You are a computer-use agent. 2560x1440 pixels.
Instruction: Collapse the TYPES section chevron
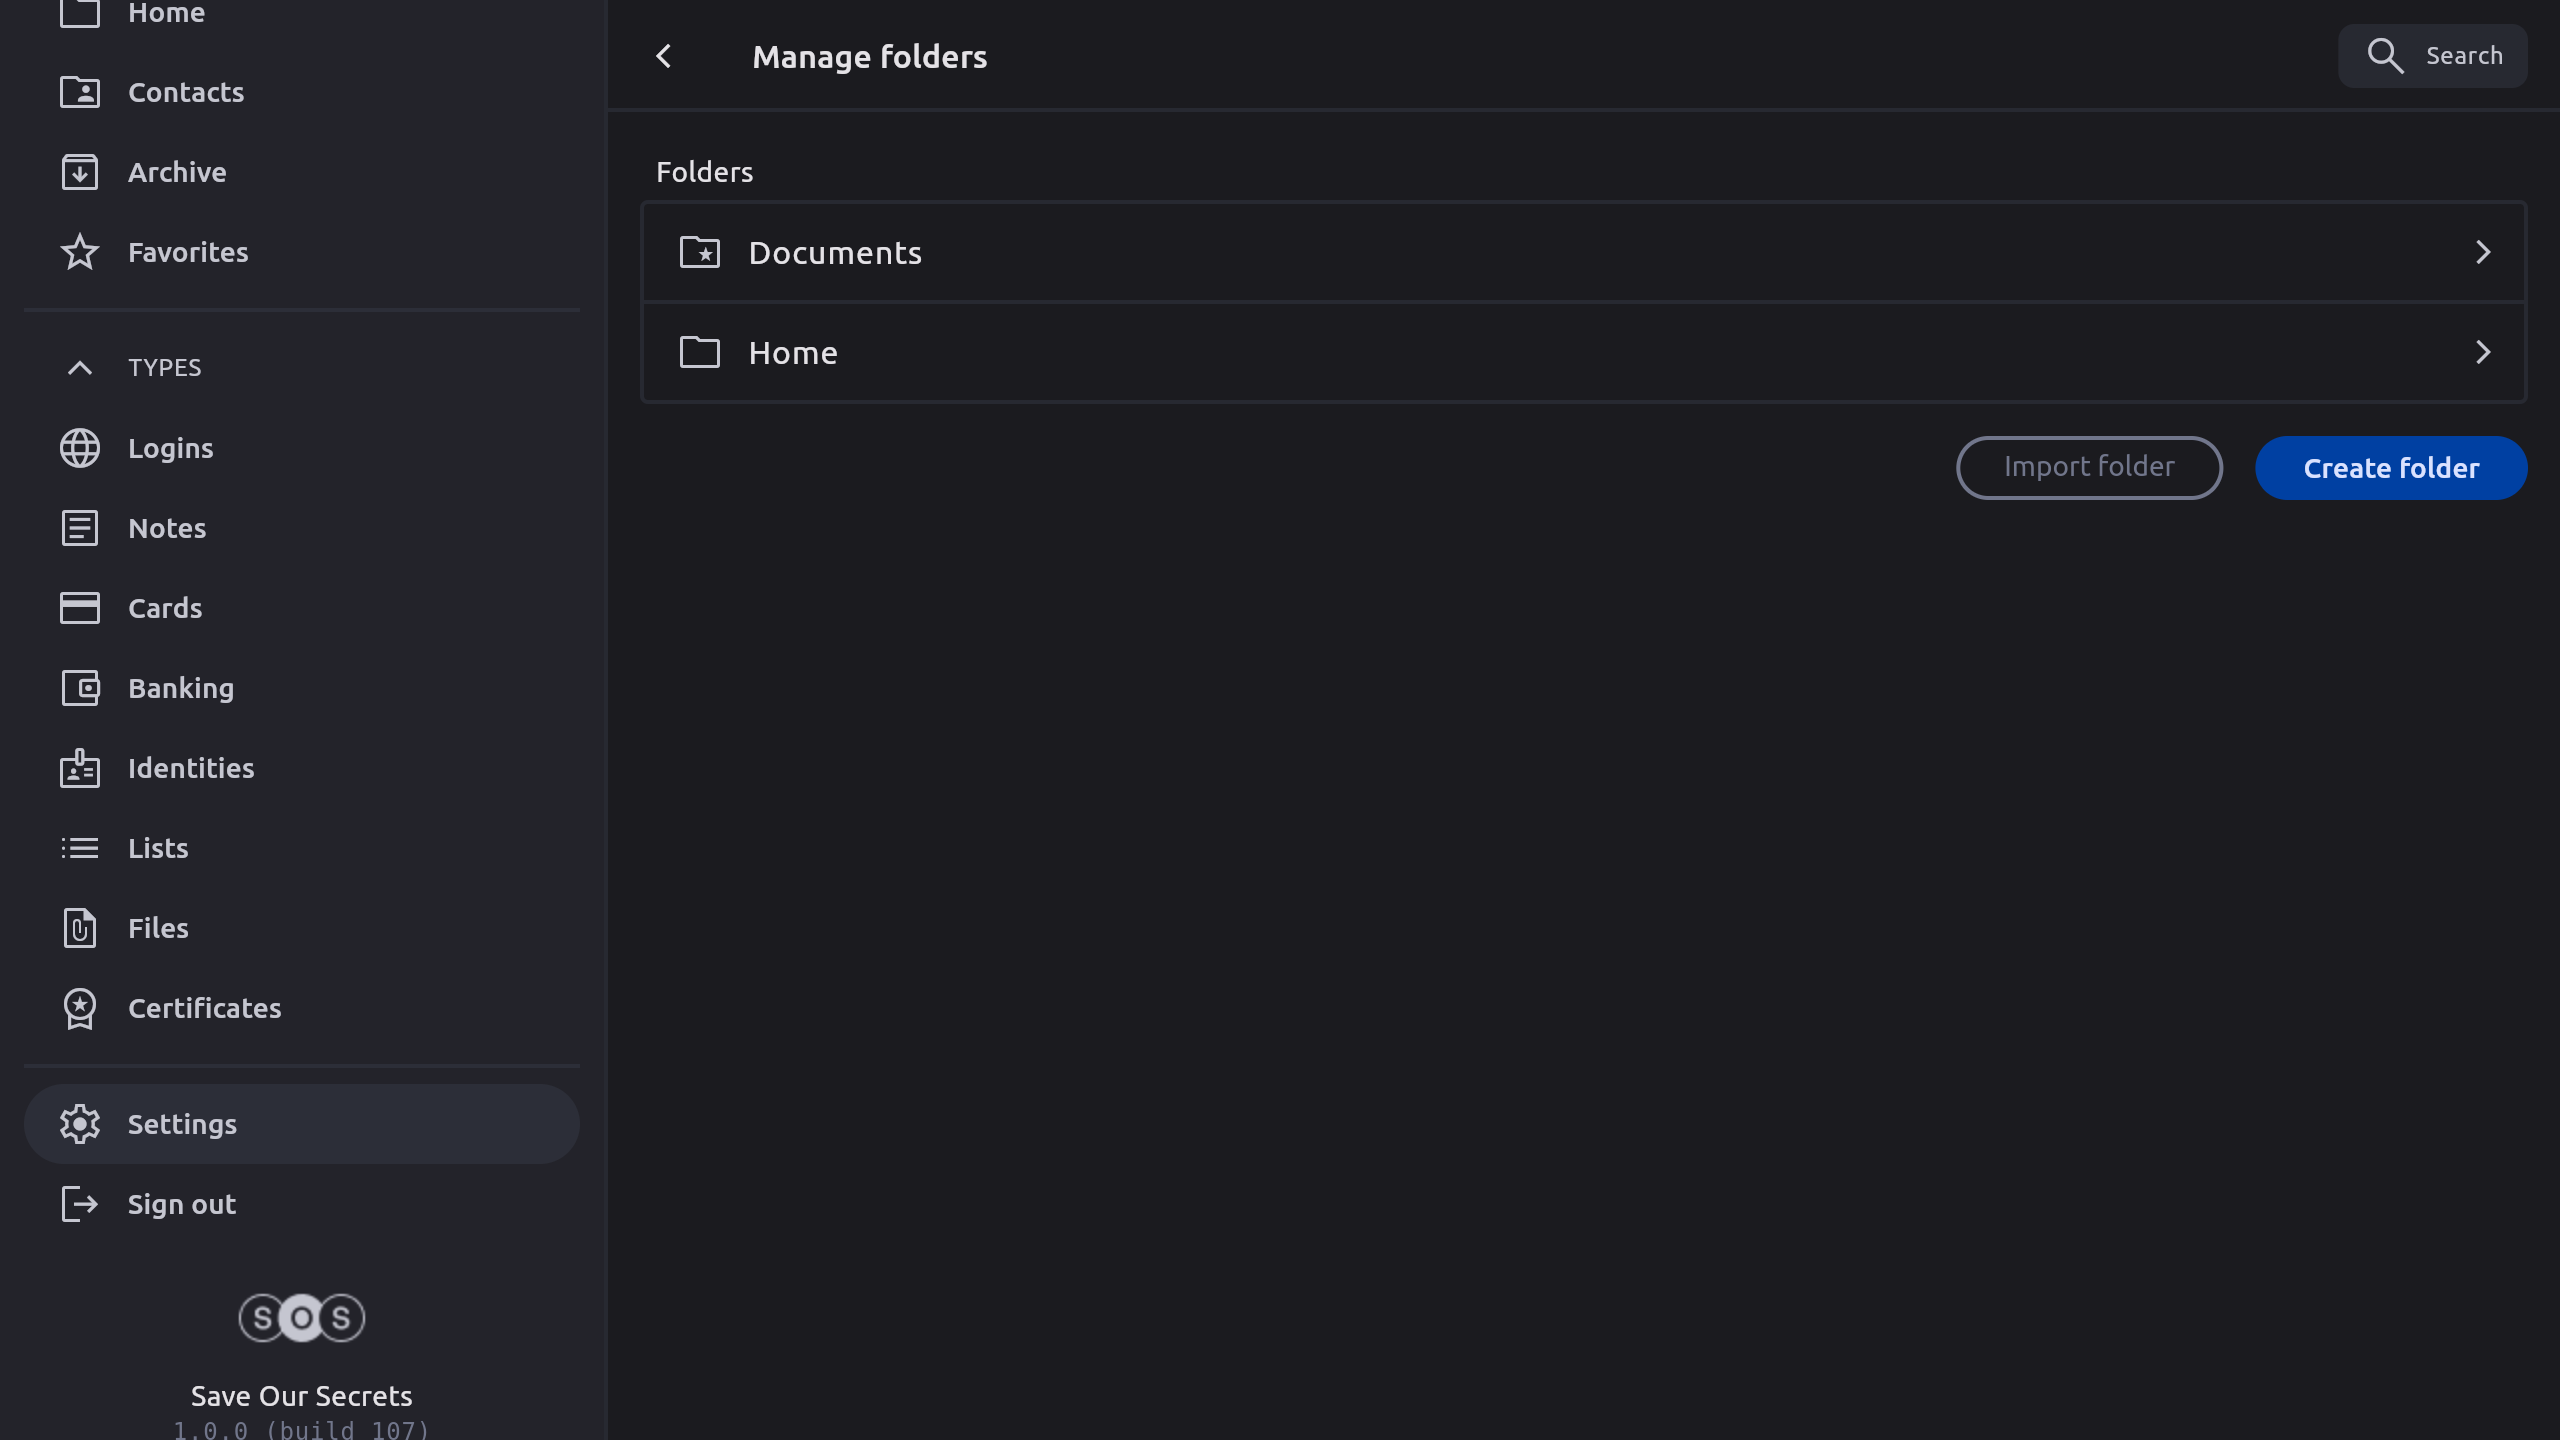[80, 368]
